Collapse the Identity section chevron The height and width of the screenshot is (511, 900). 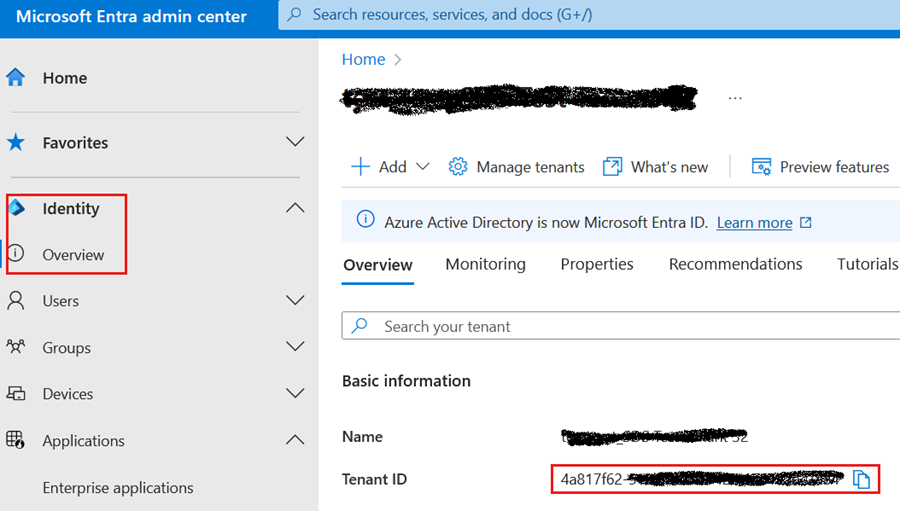click(295, 208)
